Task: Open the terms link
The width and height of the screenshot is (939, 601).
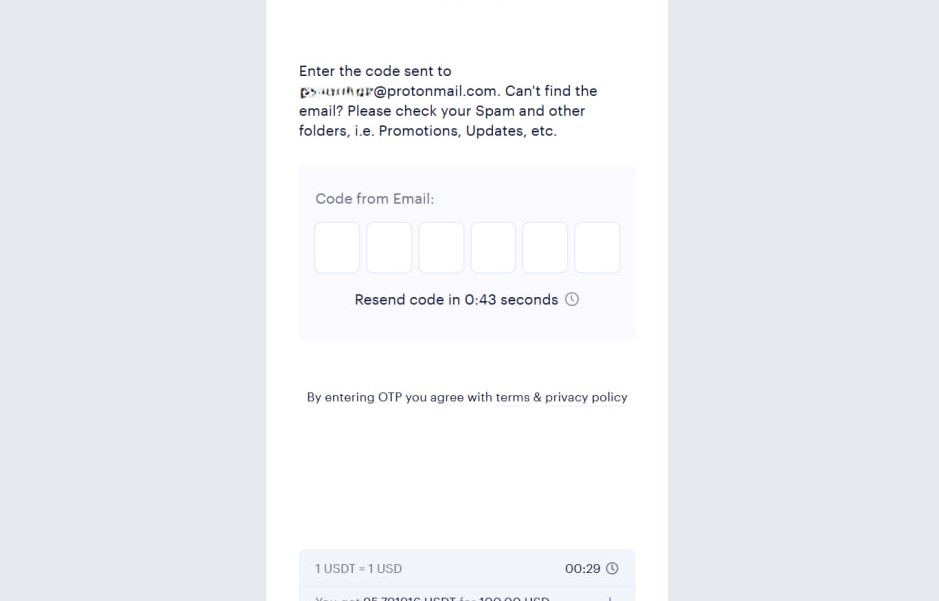Action: (x=512, y=397)
